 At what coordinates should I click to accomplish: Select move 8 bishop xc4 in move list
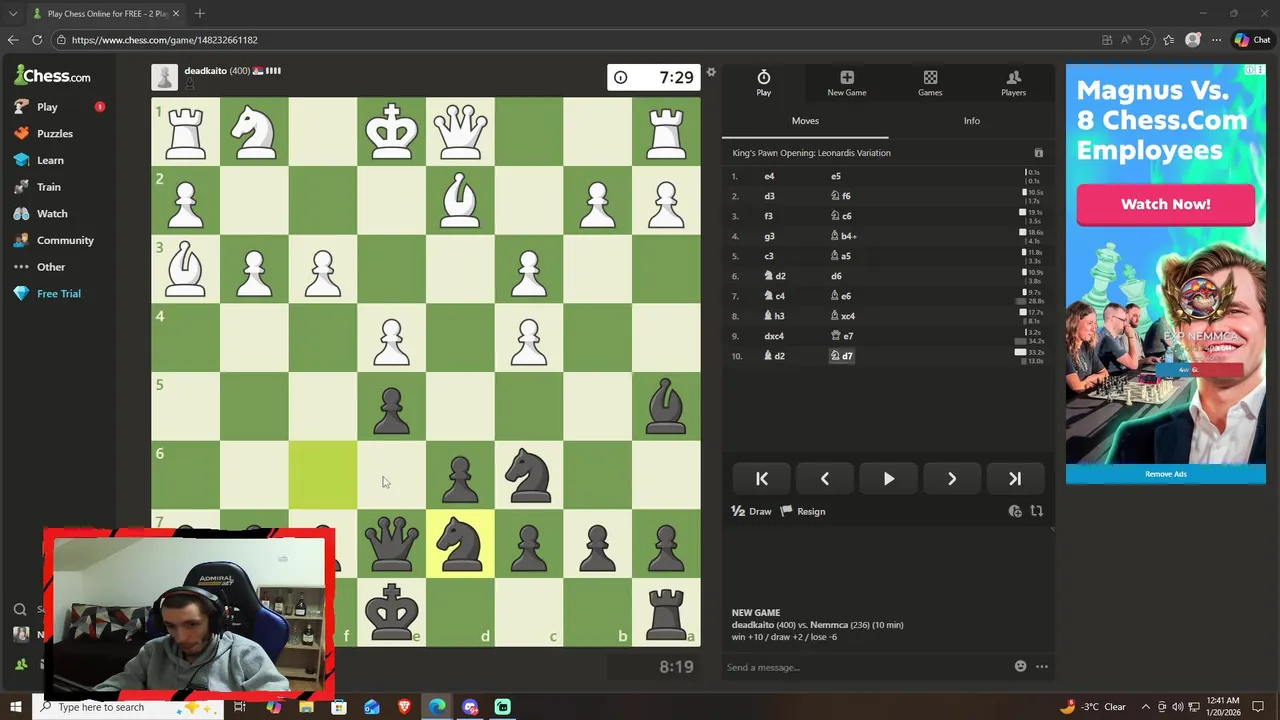click(x=843, y=317)
